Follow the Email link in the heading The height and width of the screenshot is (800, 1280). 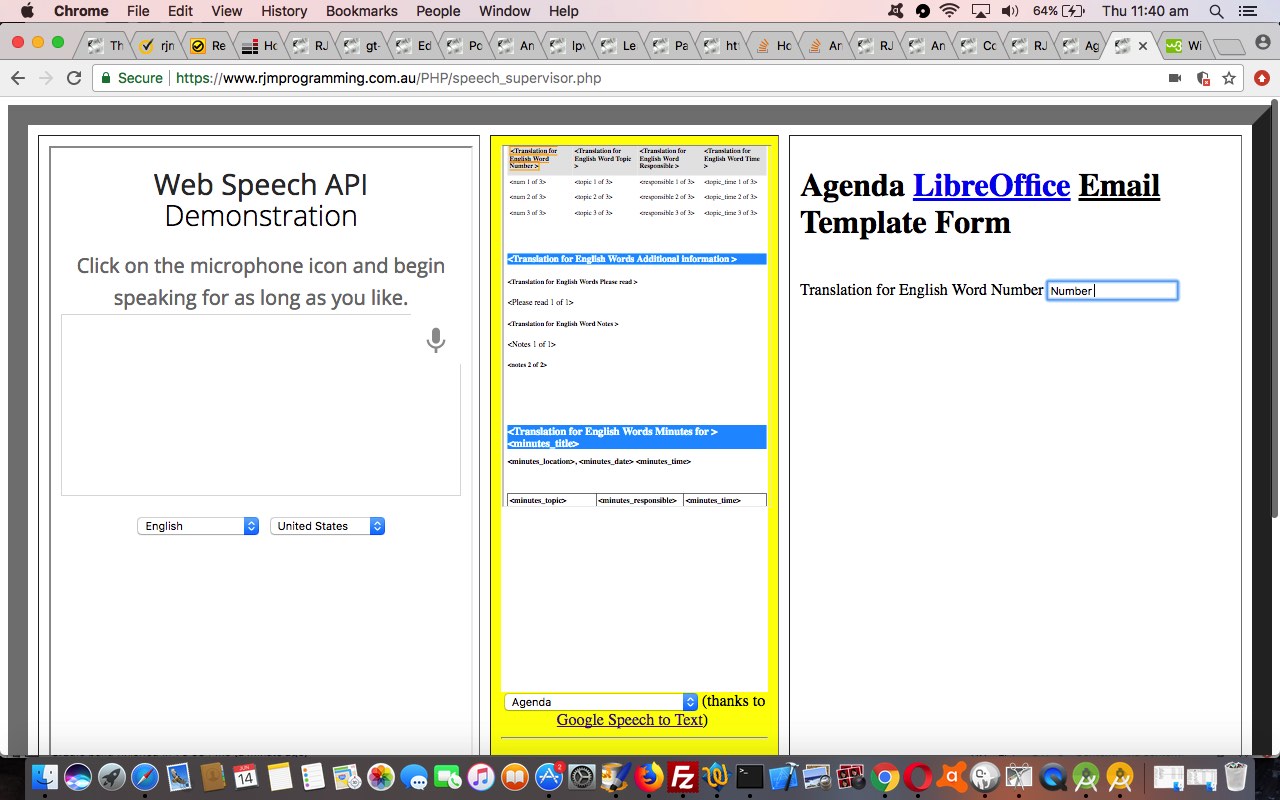(1119, 186)
